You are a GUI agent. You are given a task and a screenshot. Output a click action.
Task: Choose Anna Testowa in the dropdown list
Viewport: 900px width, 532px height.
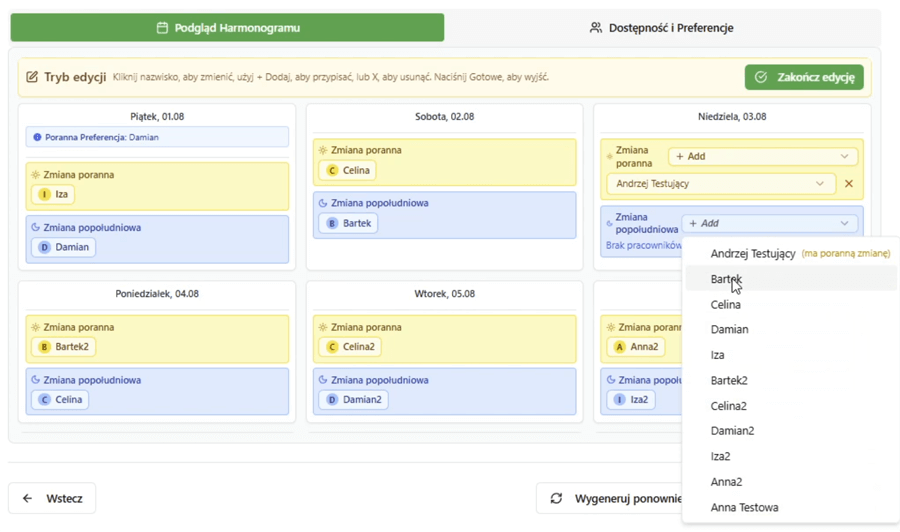744,507
